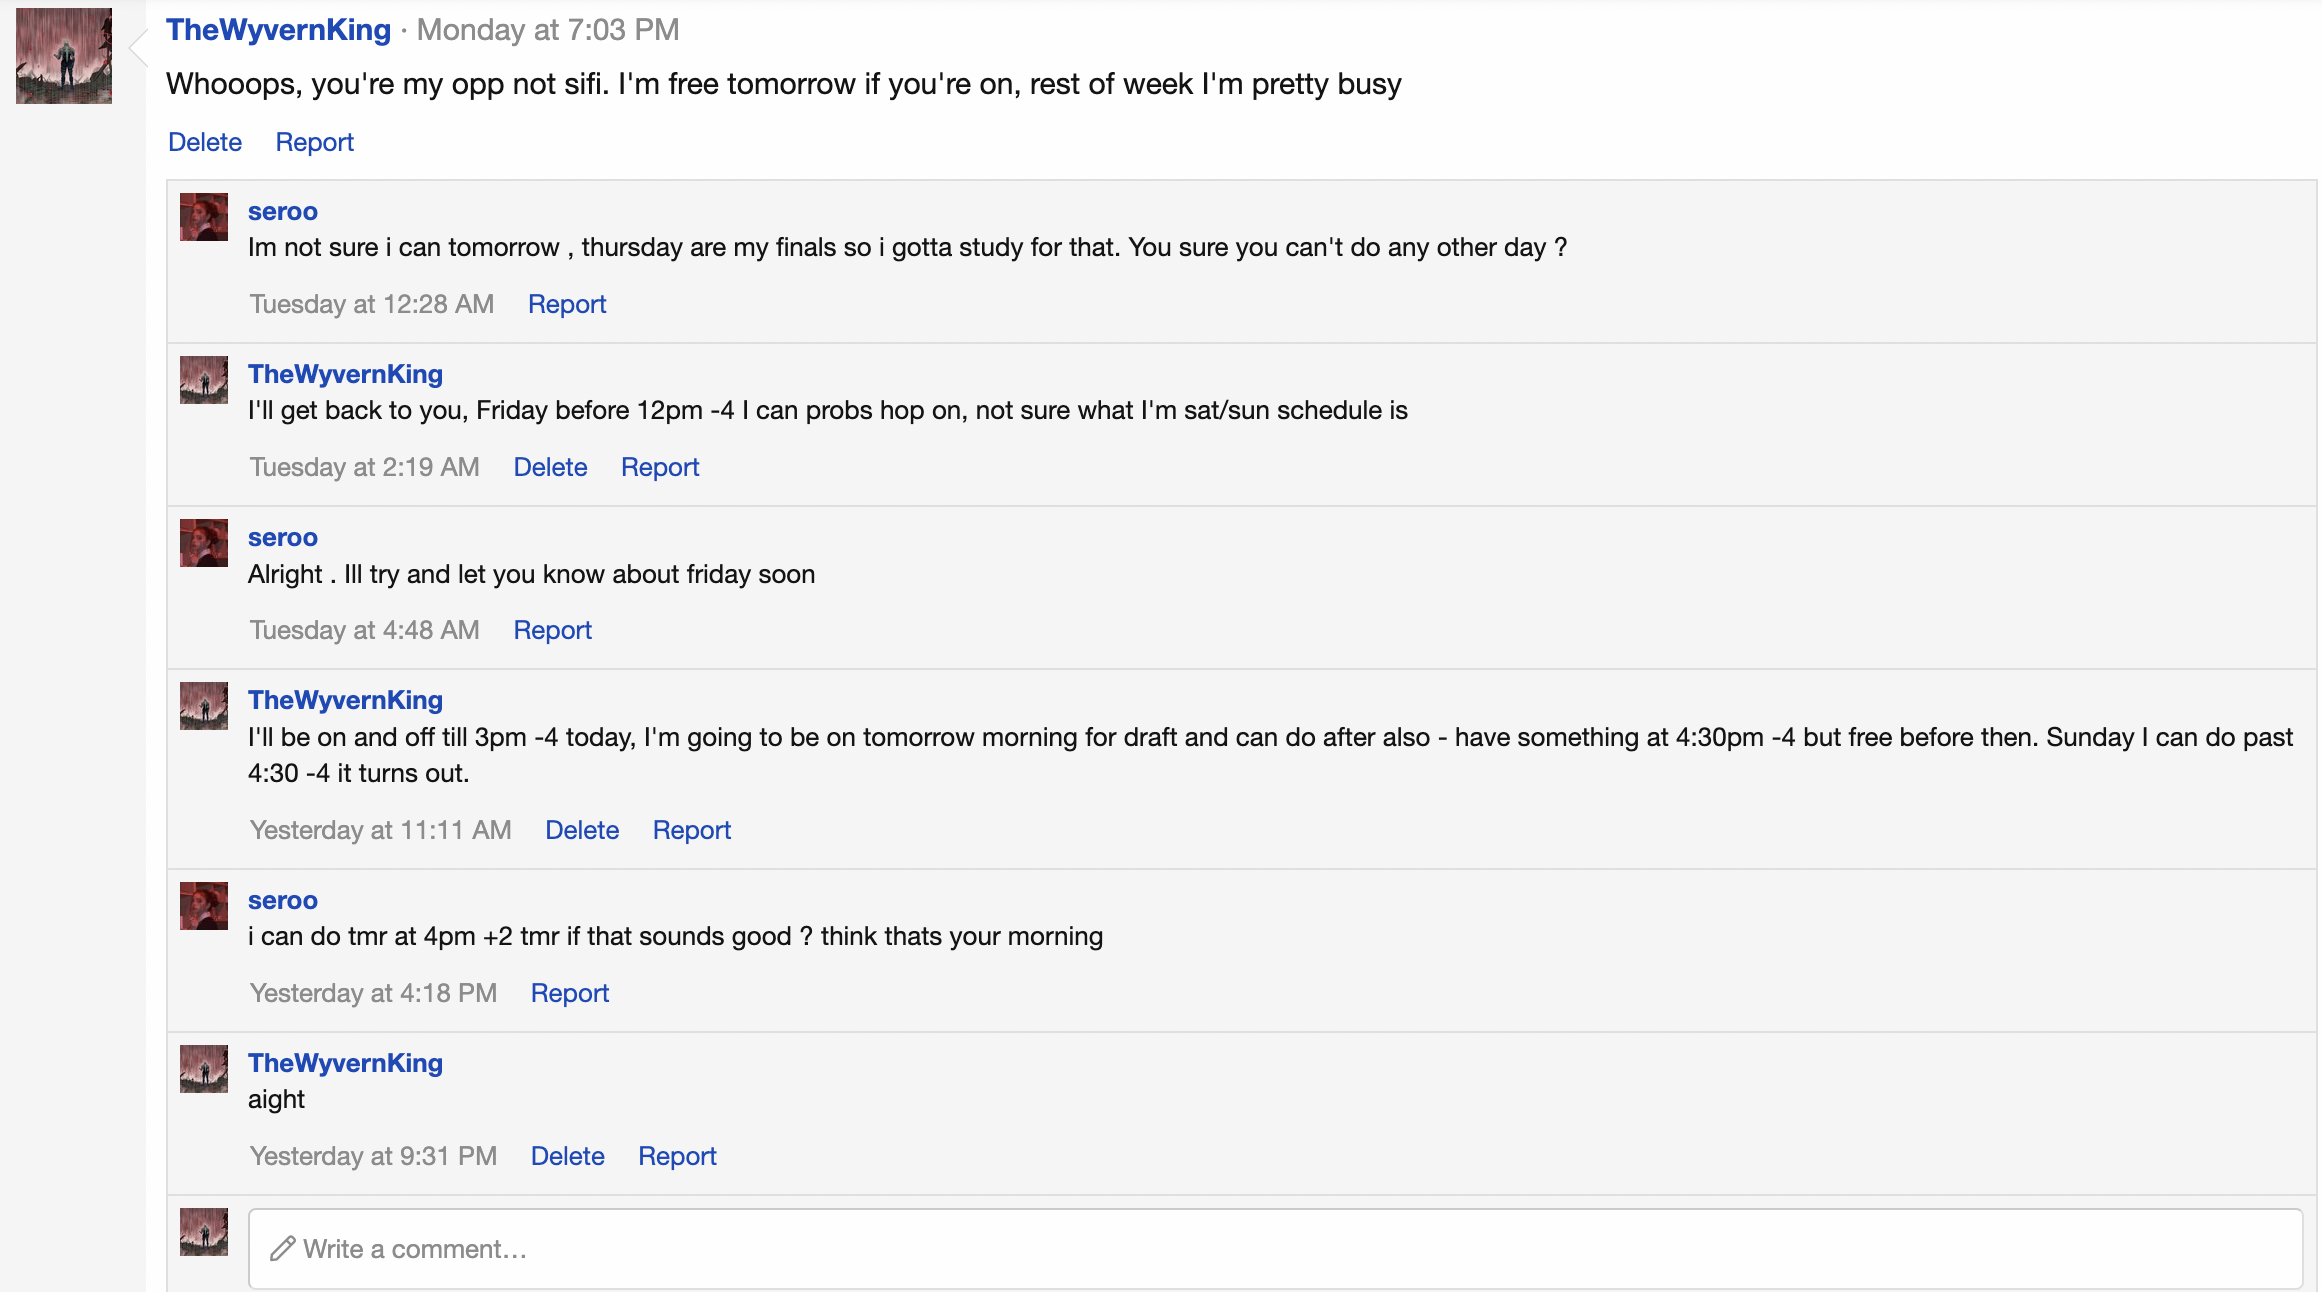This screenshot has width=2322, height=1292.
Task: Click TheWyvernKing avatar on Friday 12pm comment
Action: pos(204,380)
